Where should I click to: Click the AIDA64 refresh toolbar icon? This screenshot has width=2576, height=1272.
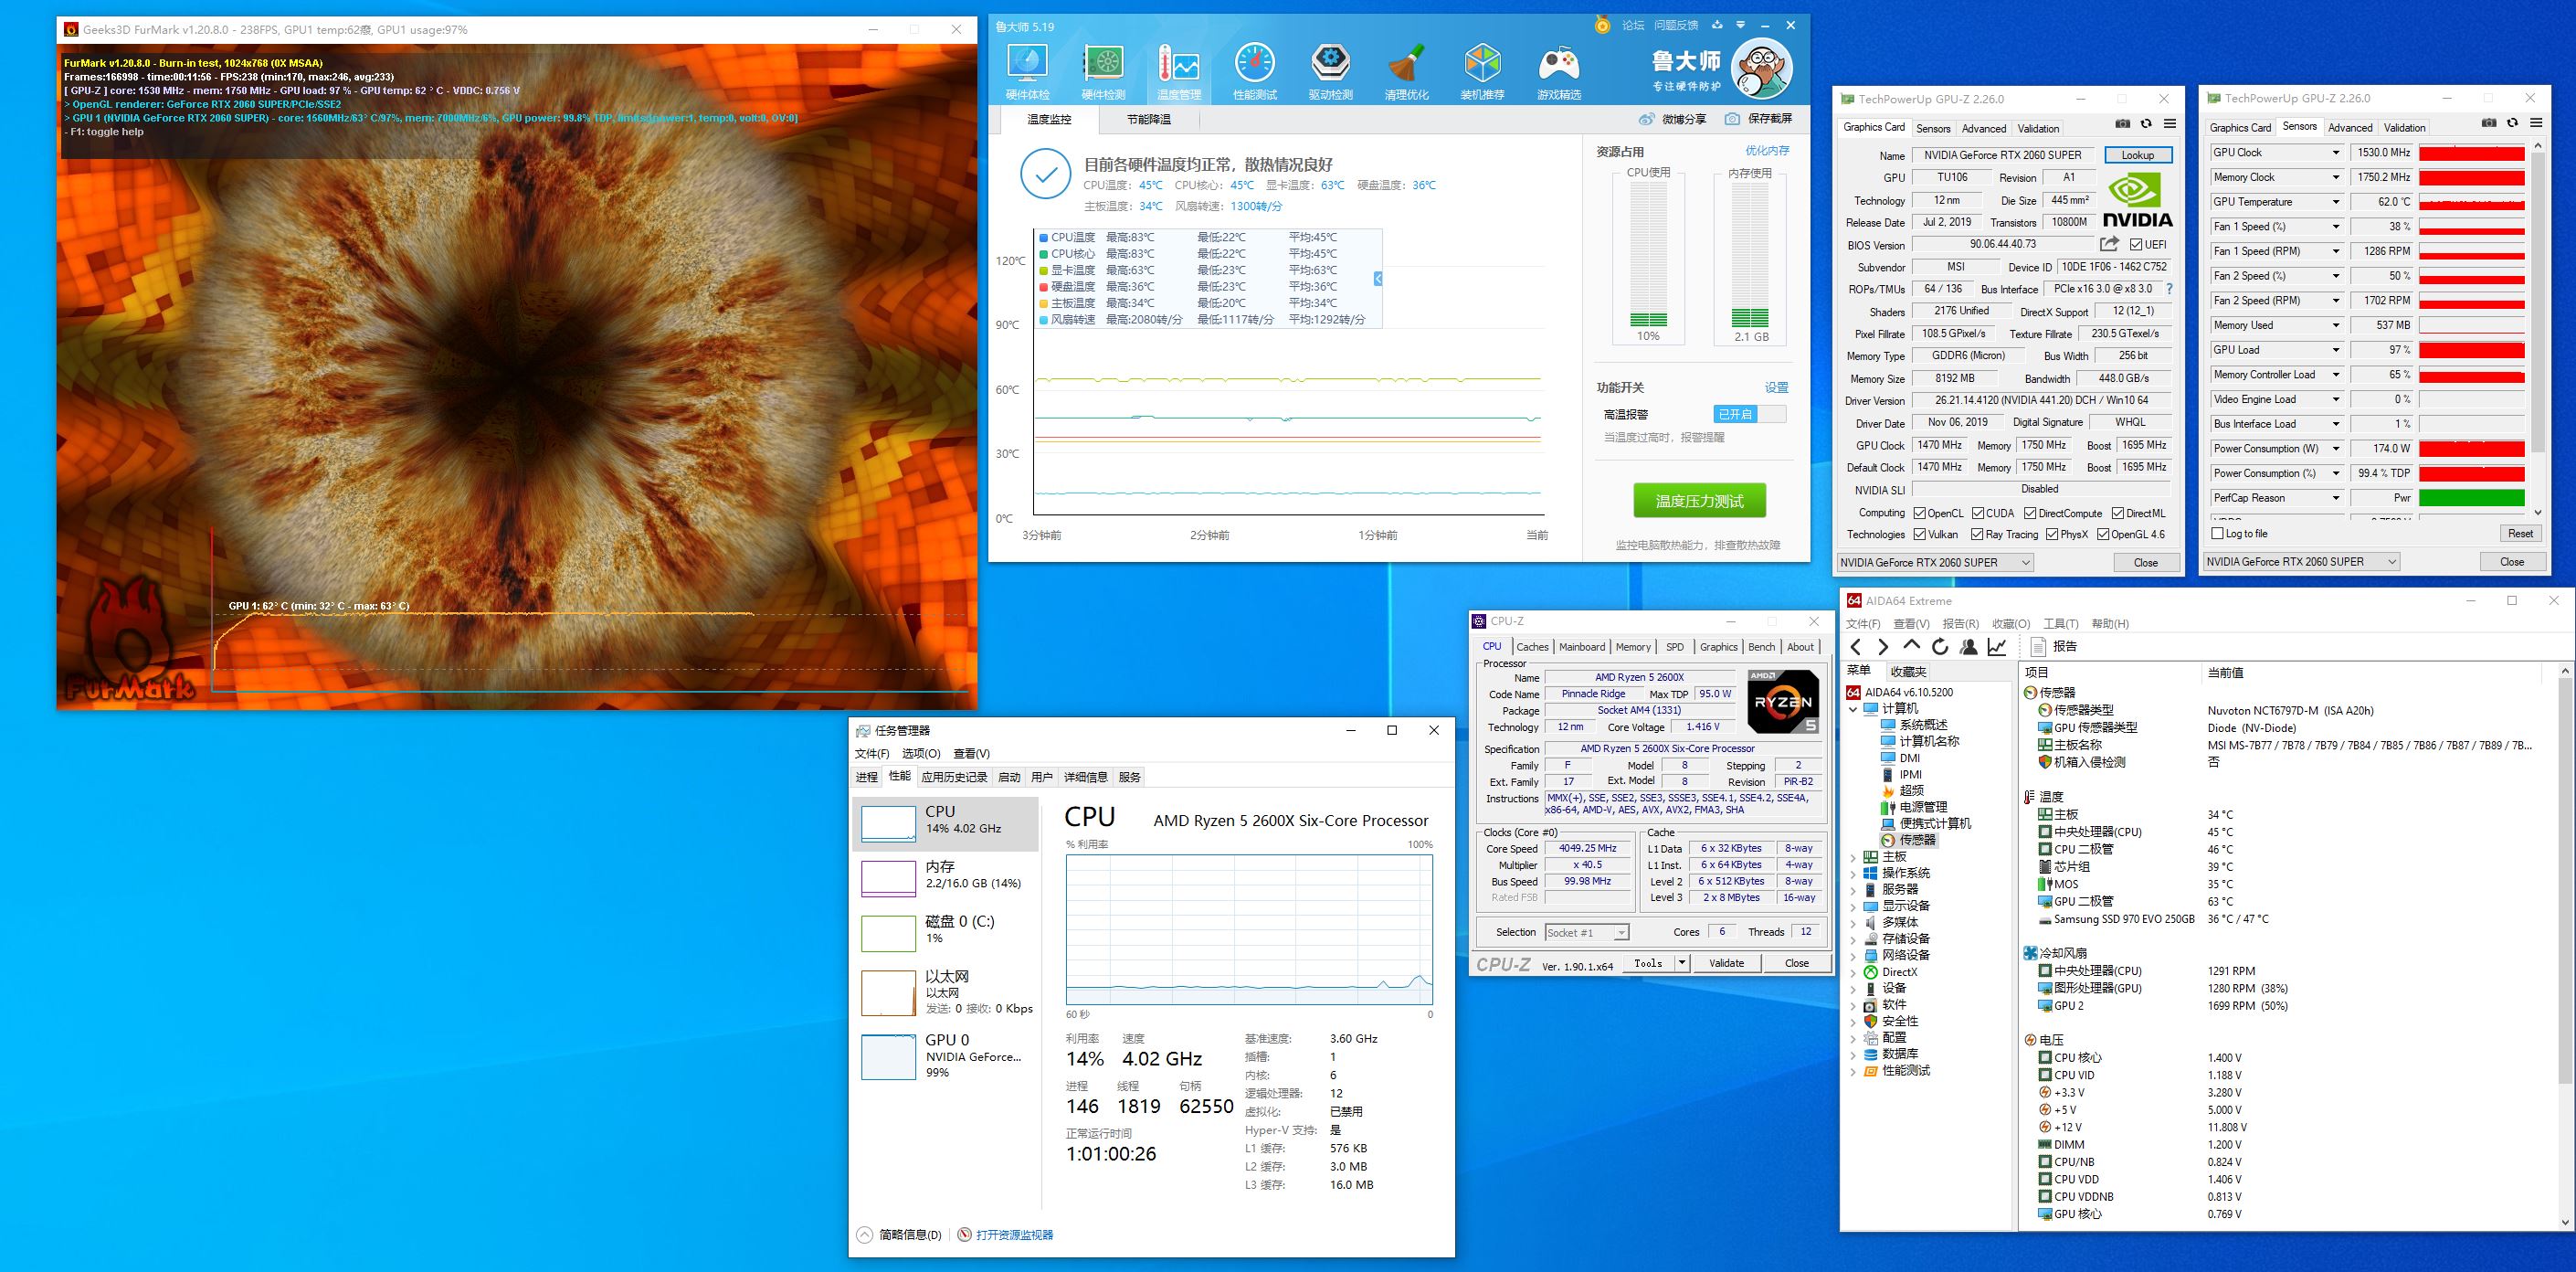tap(1940, 647)
